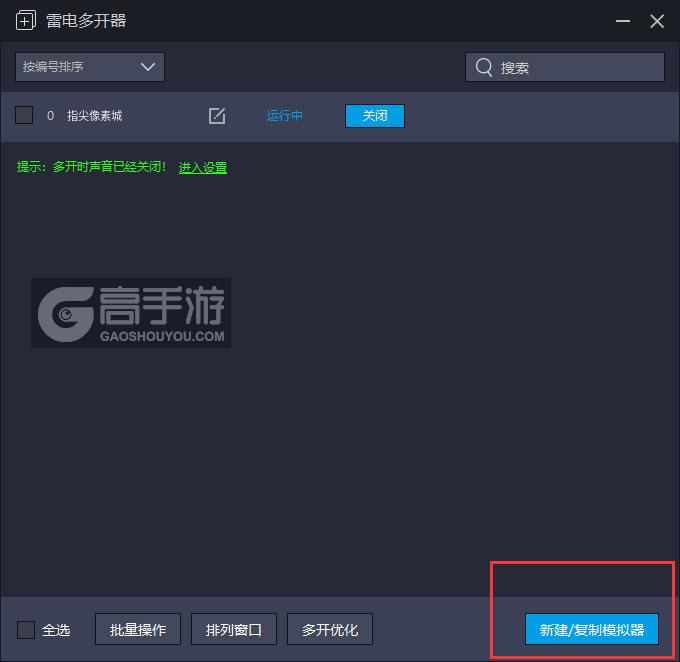Click the 提示: 多开时声音已经关闭! message
The width and height of the screenshot is (680, 662).
click(91, 167)
